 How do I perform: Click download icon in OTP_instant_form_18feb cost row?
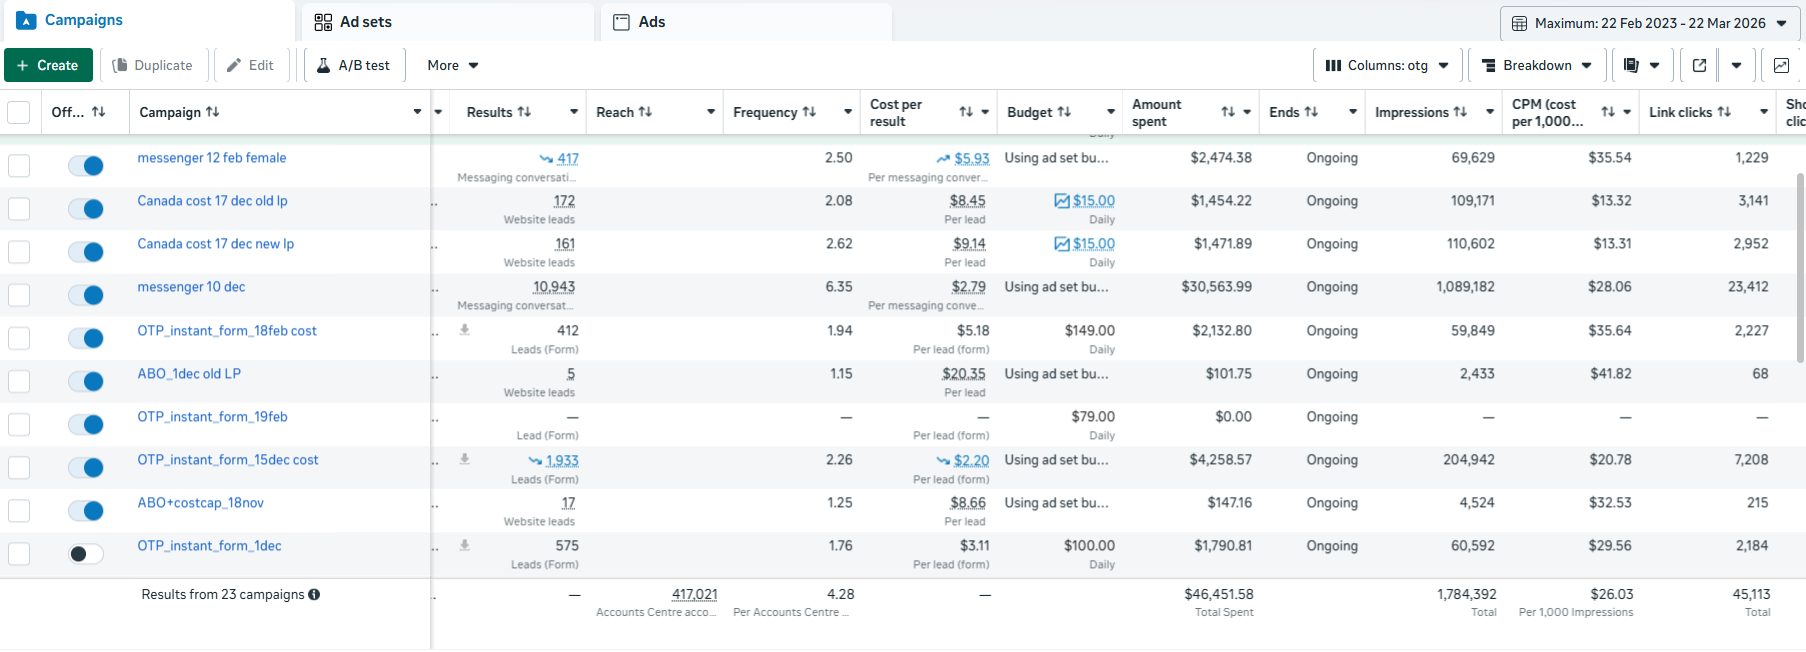tap(465, 330)
